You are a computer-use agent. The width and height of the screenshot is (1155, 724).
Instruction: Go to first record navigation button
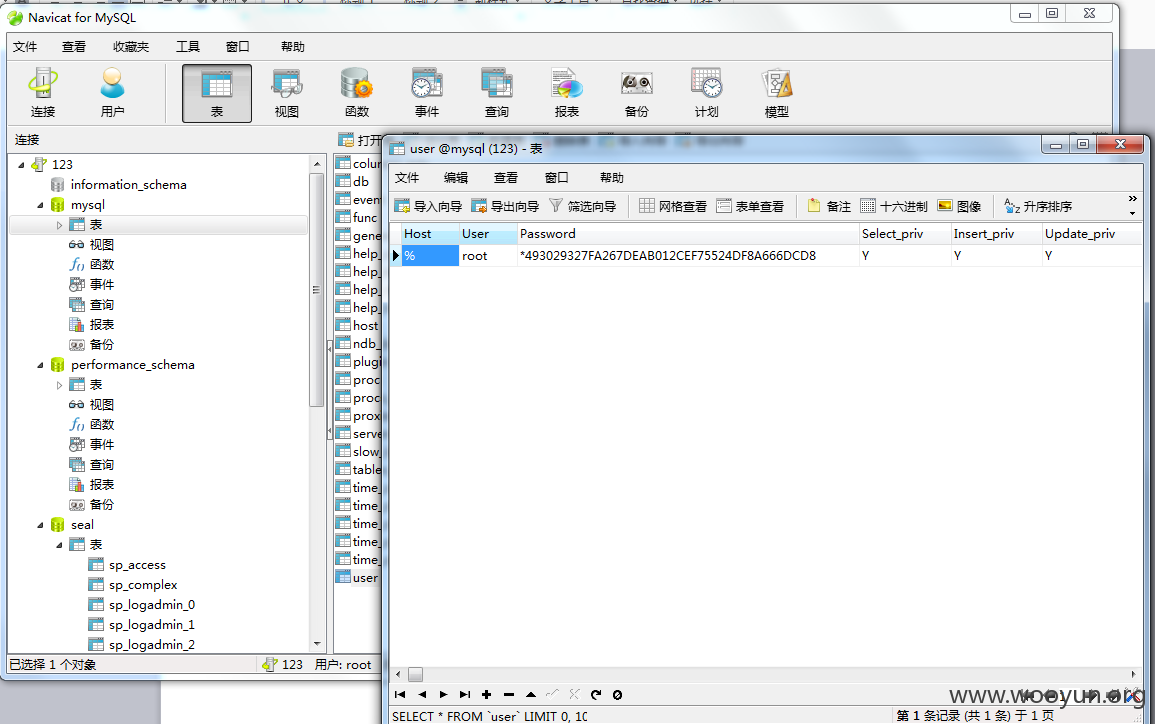pos(400,695)
